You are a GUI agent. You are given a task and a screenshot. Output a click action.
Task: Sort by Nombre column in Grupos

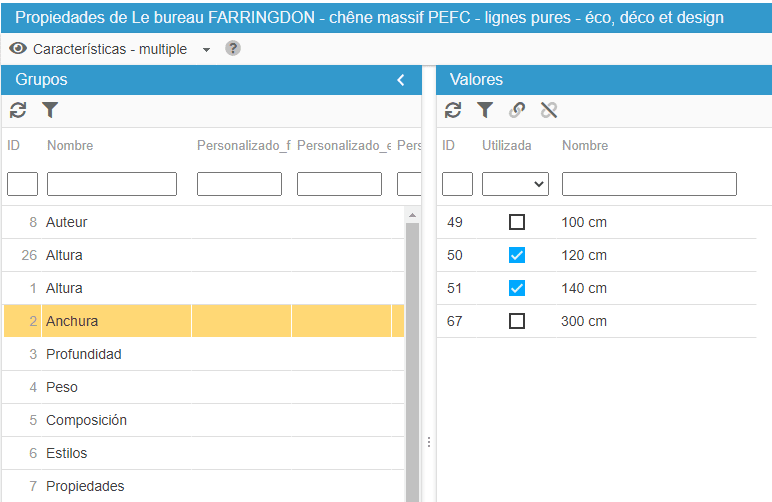click(70, 145)
